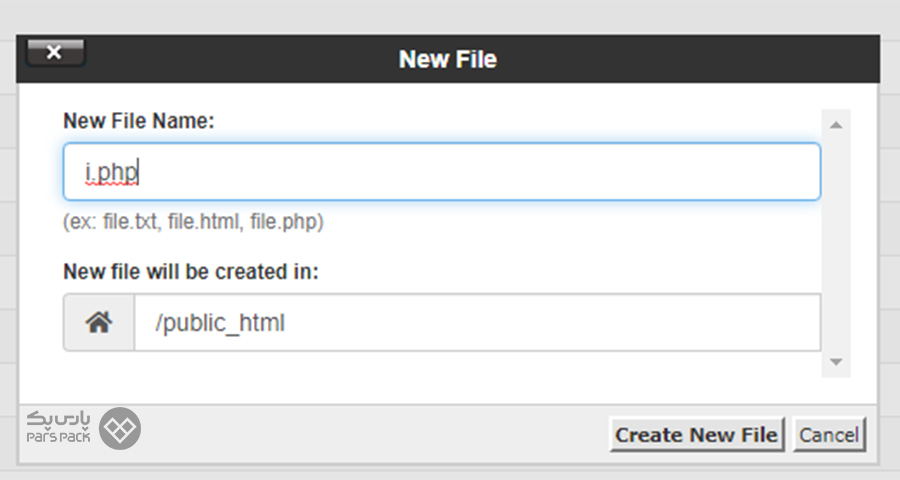Image resolution: width=900 pixels, height=480 pixels.
Task: Click the scrollbar down arrow
Action: [x=836, y=362]
